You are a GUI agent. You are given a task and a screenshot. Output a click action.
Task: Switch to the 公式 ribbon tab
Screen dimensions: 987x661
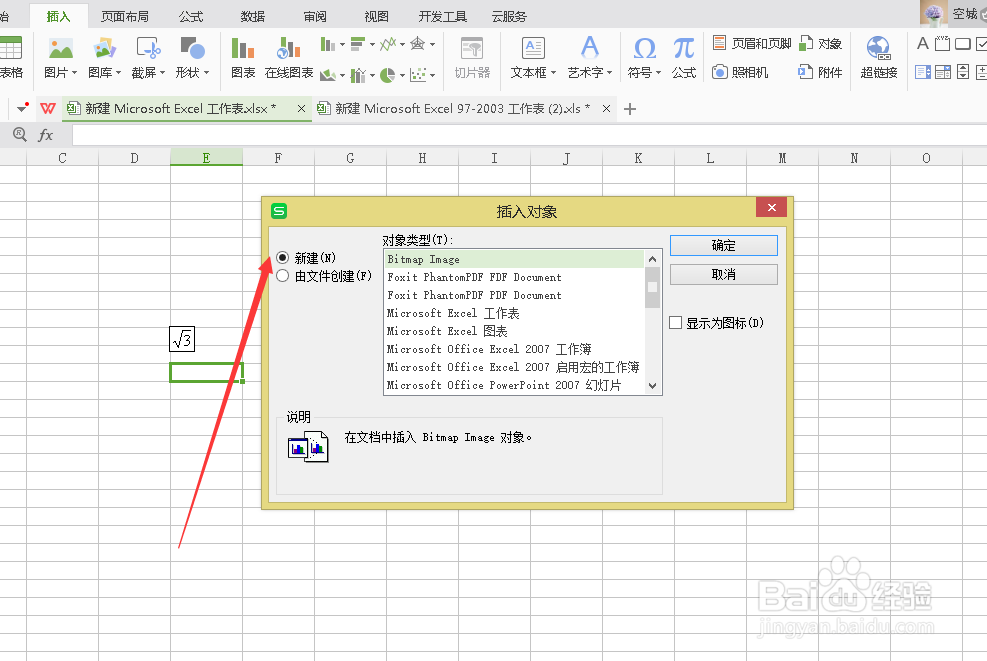[x=191, y=16]
